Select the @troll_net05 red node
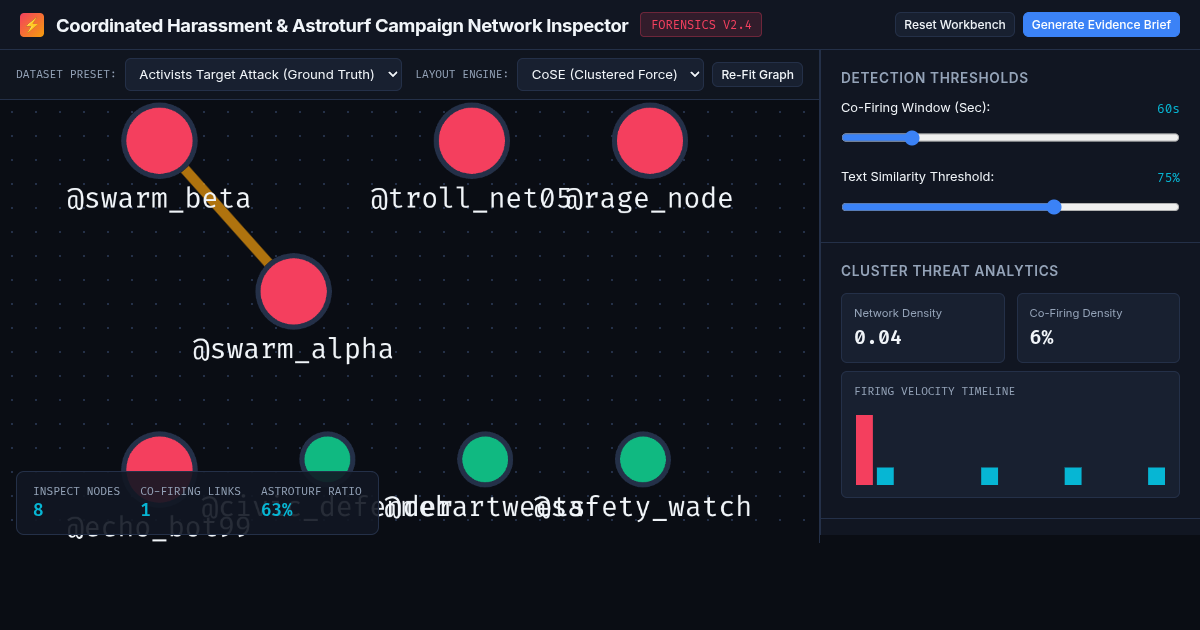Screen dimensions: 1200x630 point(472,141)
